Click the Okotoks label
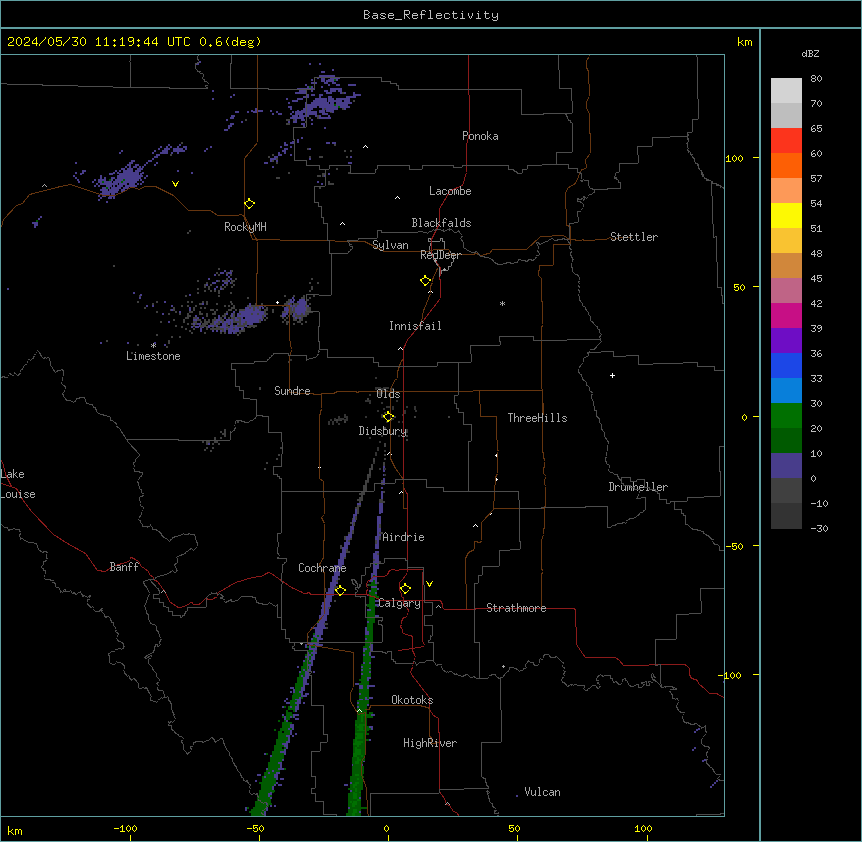The image size is (862, 842). pyautogui.click(x=412, y=700)
